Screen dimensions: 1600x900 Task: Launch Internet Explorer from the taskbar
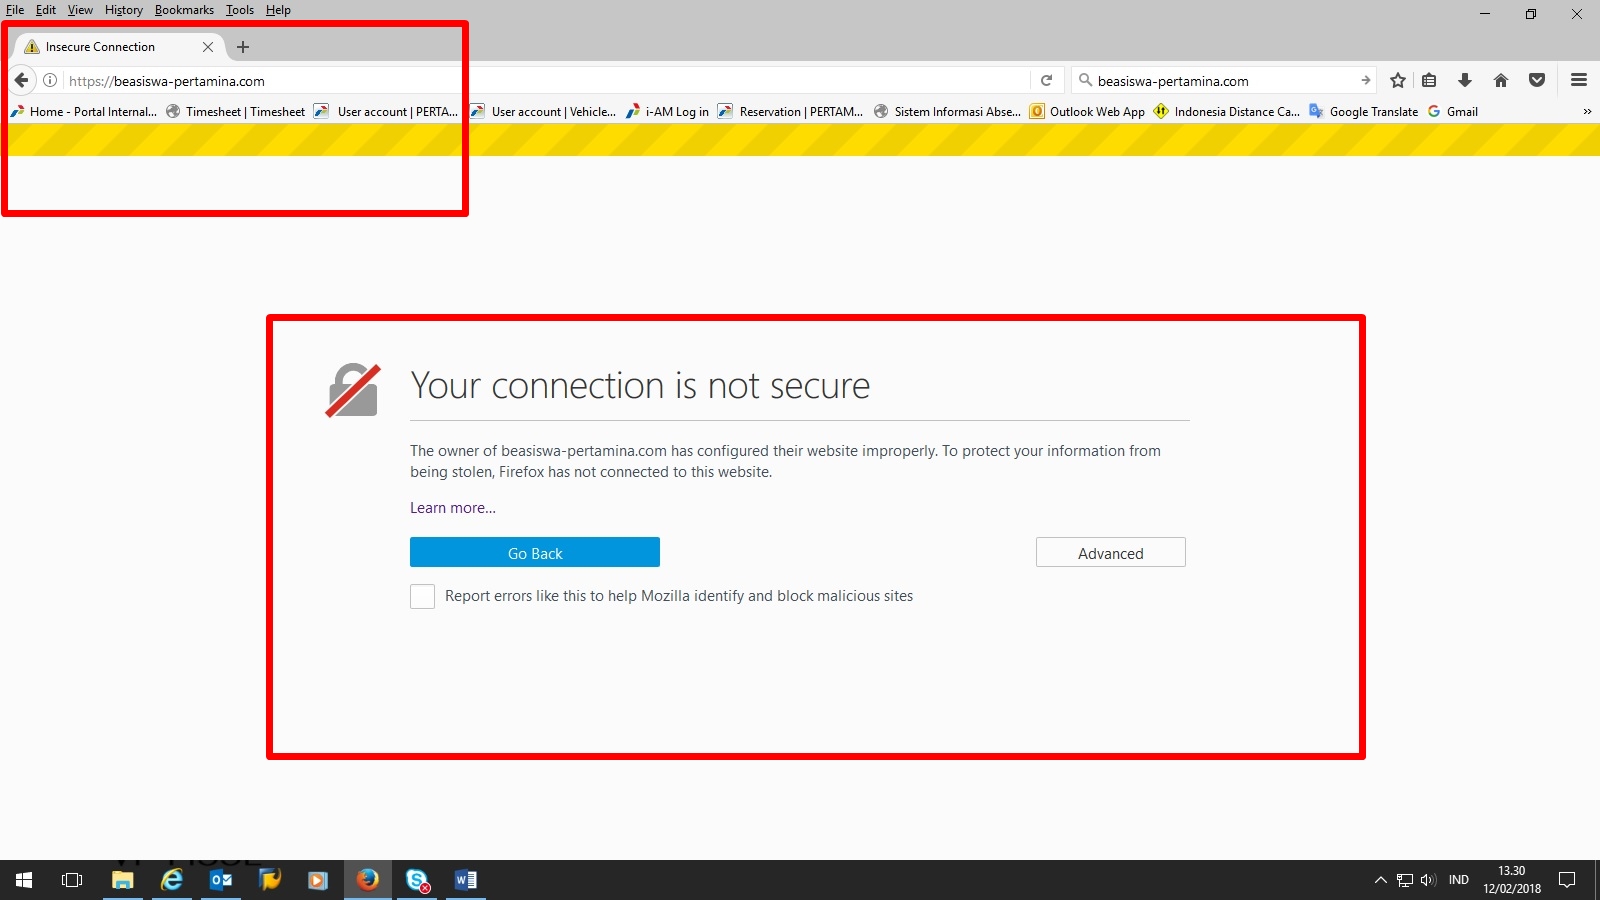[x=172, y=880]
